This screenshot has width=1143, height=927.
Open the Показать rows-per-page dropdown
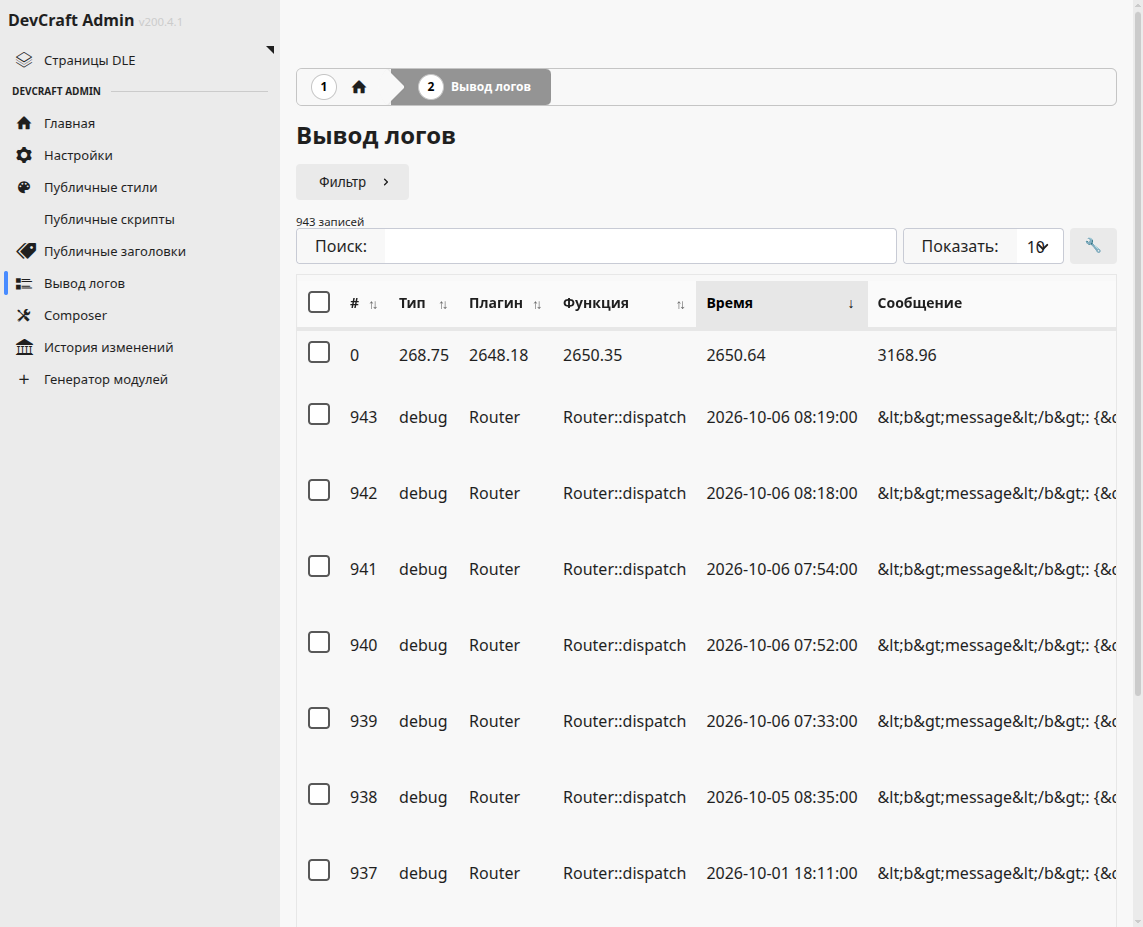pos(1039,246)
